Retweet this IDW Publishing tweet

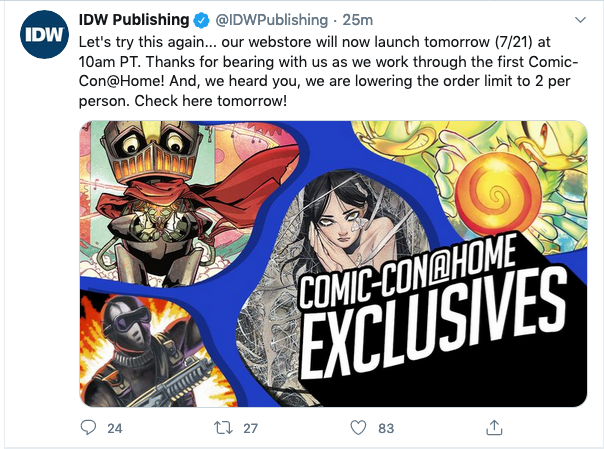(223, 428)
